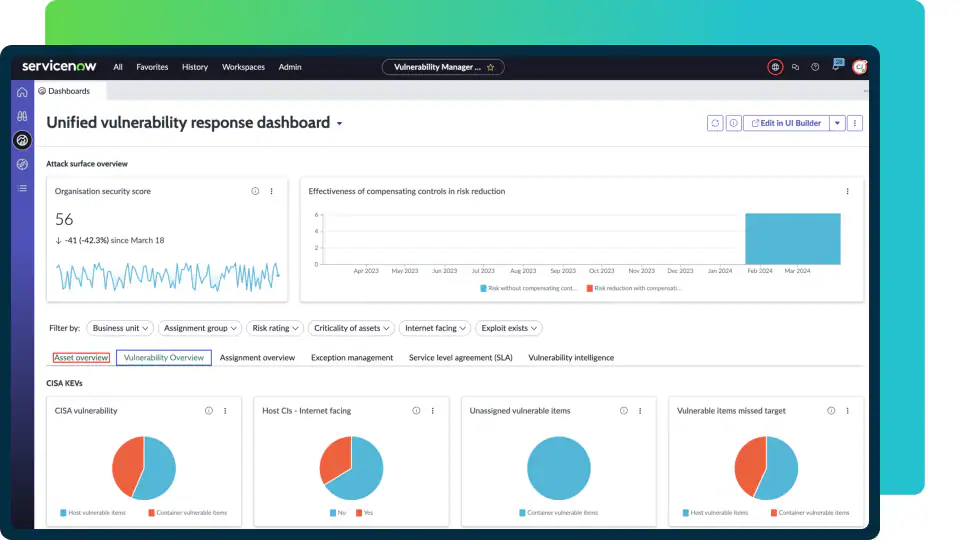This screenshot has height=540, width=960.
Task: Open more options on CISA vulnerability card
Action: click(225, 411)
